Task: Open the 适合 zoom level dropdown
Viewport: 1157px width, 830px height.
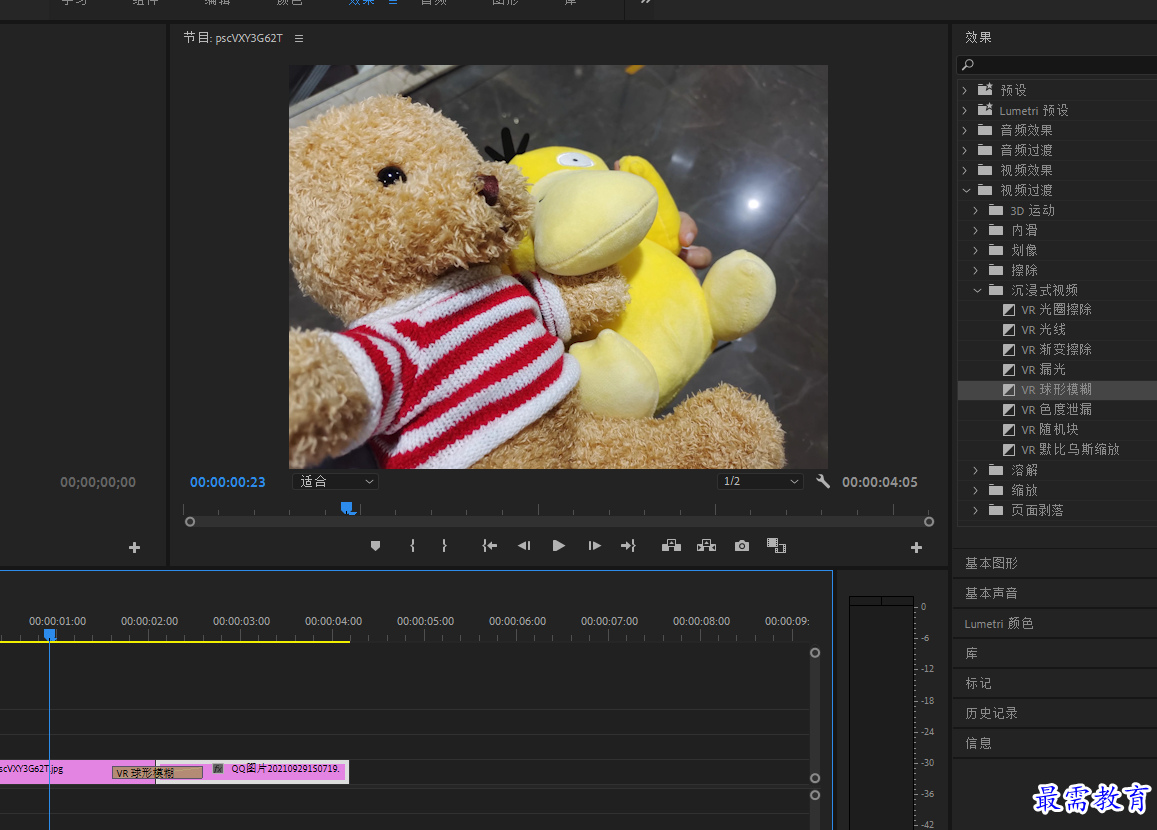Action: (x=336, y=481)
